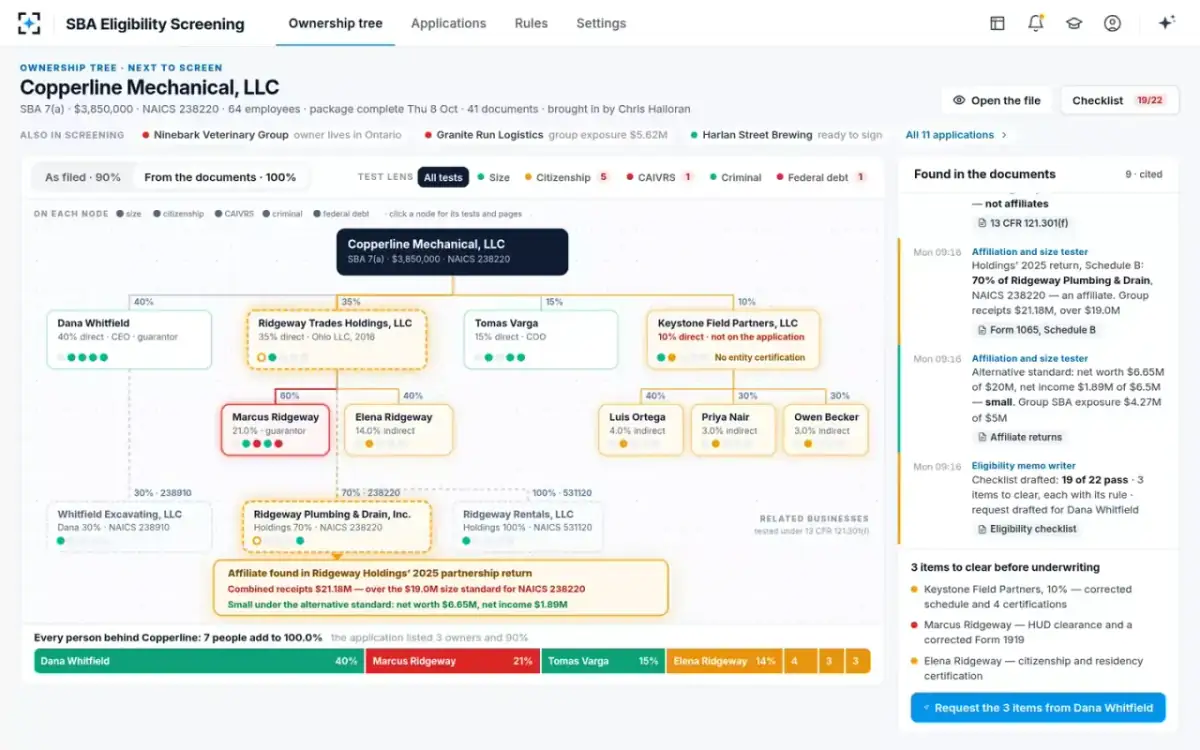This screenshot has height=750, width=1200.
Task: Open Granite Run Logistics application
Action: tap(546, 135)
